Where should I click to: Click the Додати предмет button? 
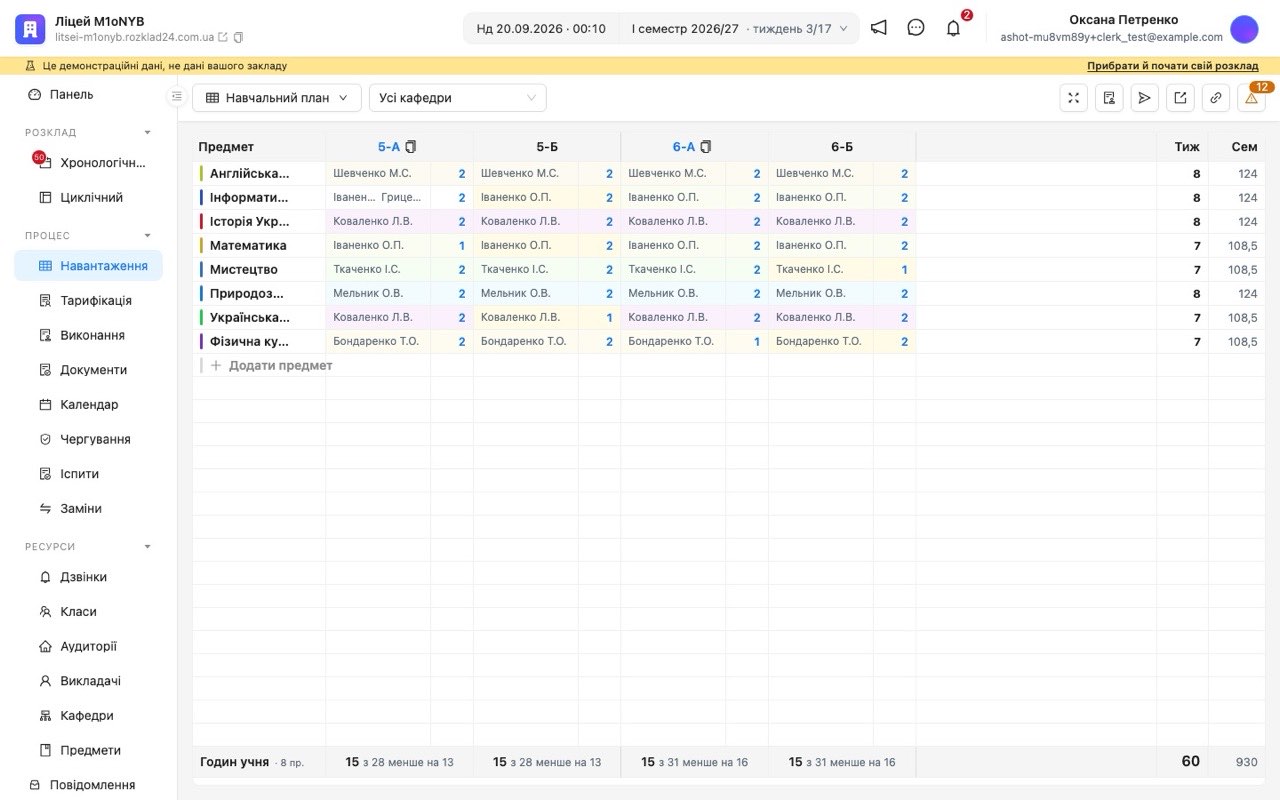[271, 365]
